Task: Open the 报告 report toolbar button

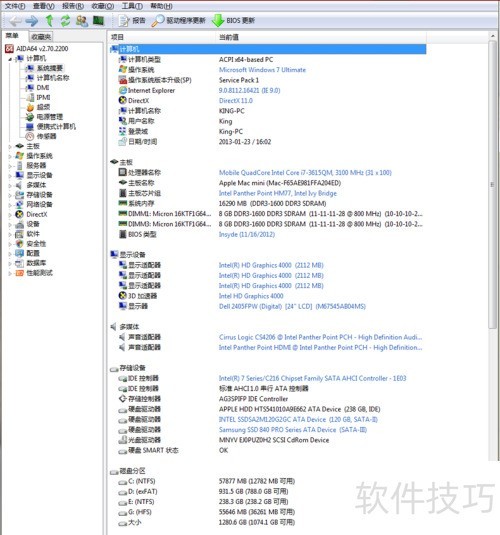Action: (132, 21)
